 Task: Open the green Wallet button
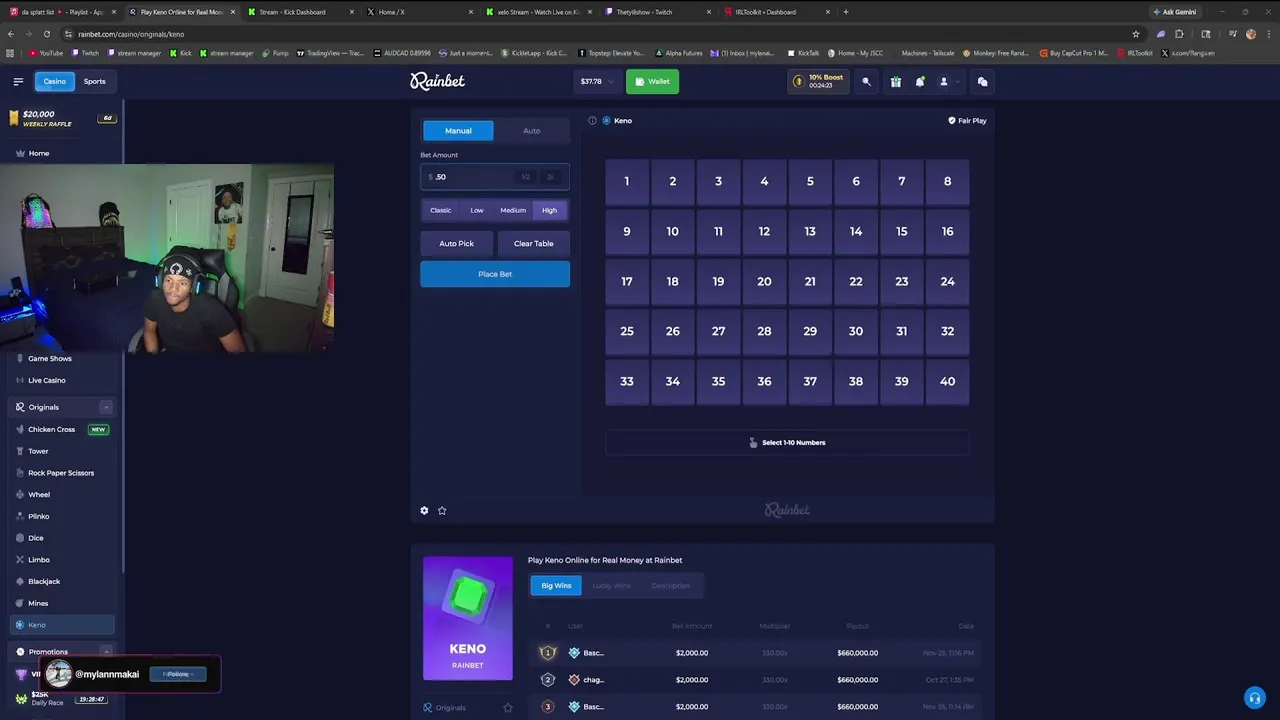click(652, 82)
